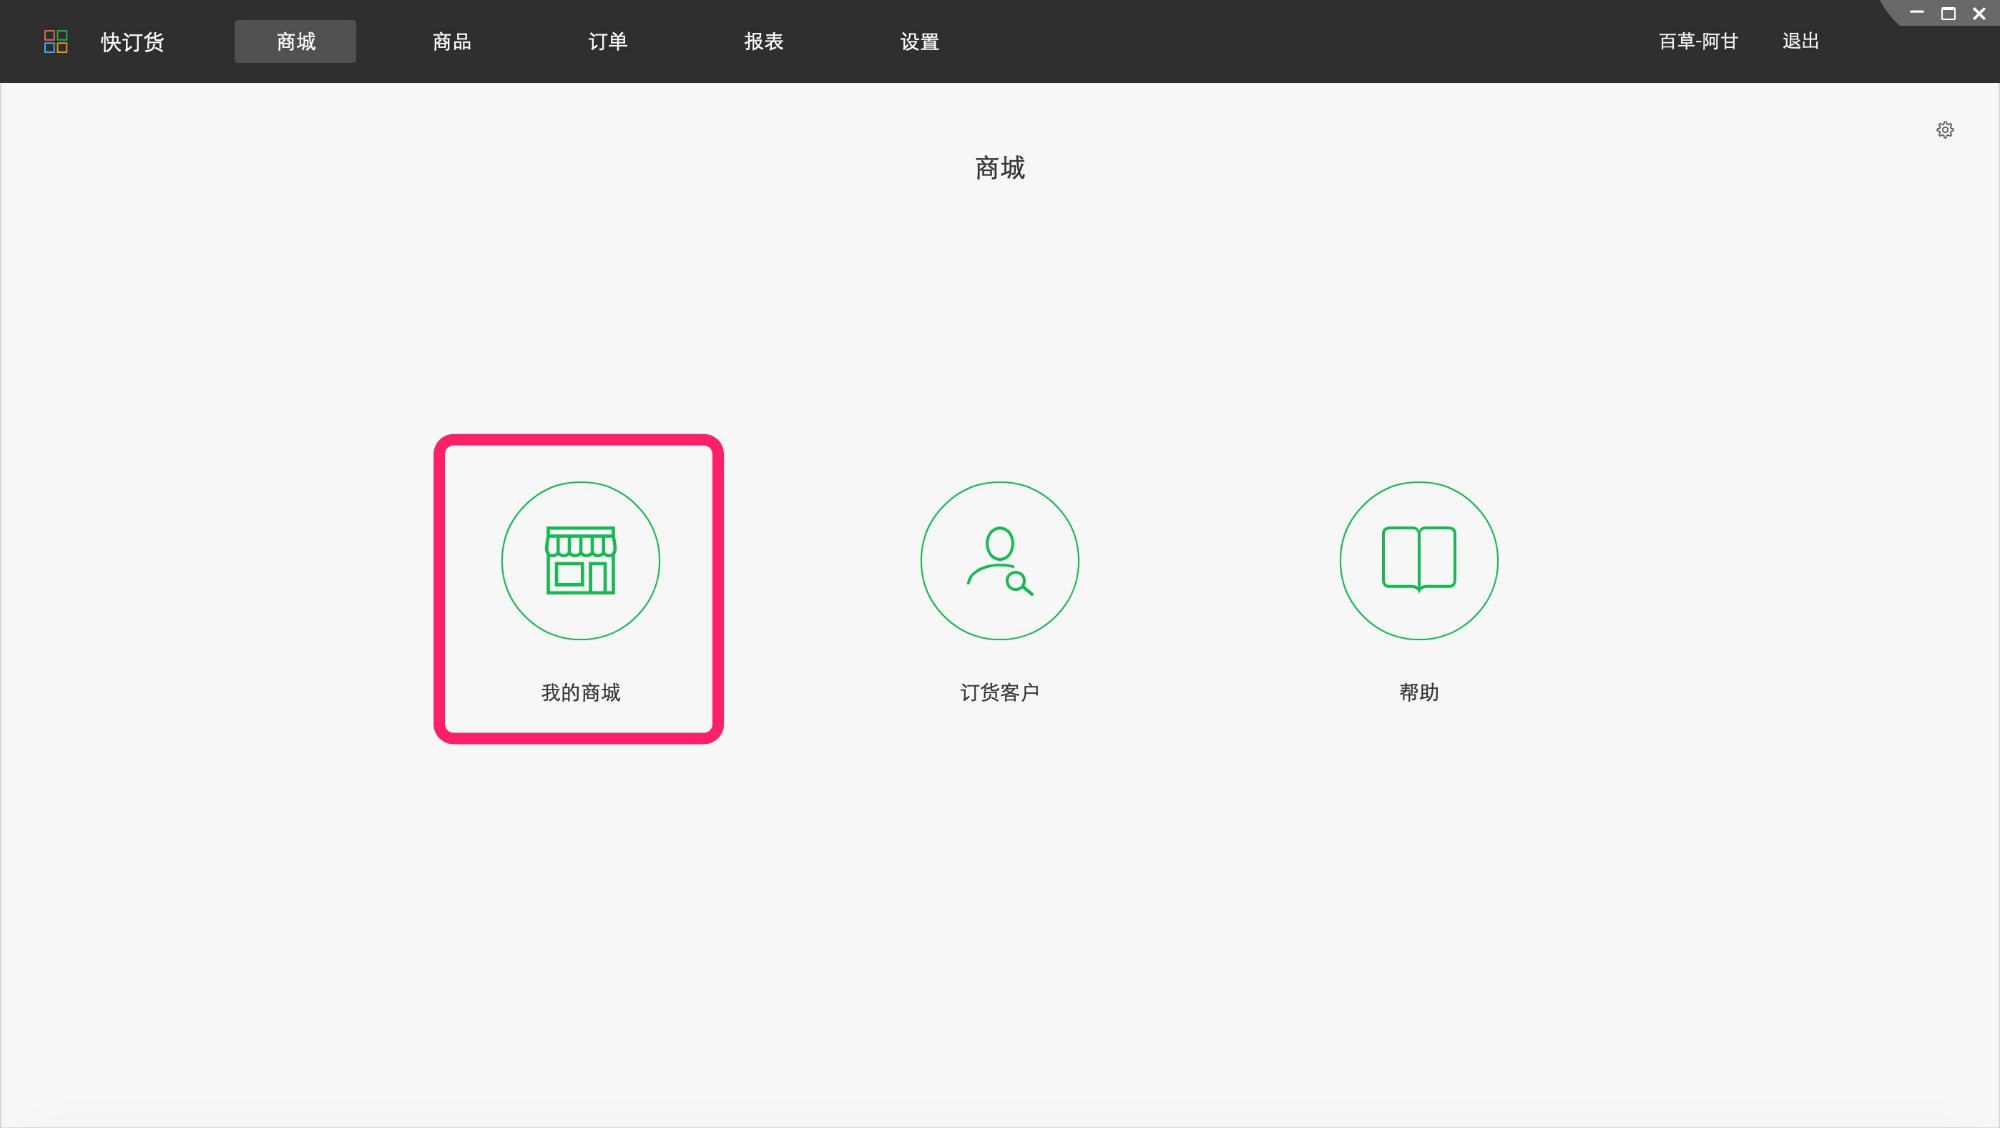Click the settings gear icon below the title bar
Image resolution: width=2000 pixels, height=1128 pixels.
(1944, 130)
